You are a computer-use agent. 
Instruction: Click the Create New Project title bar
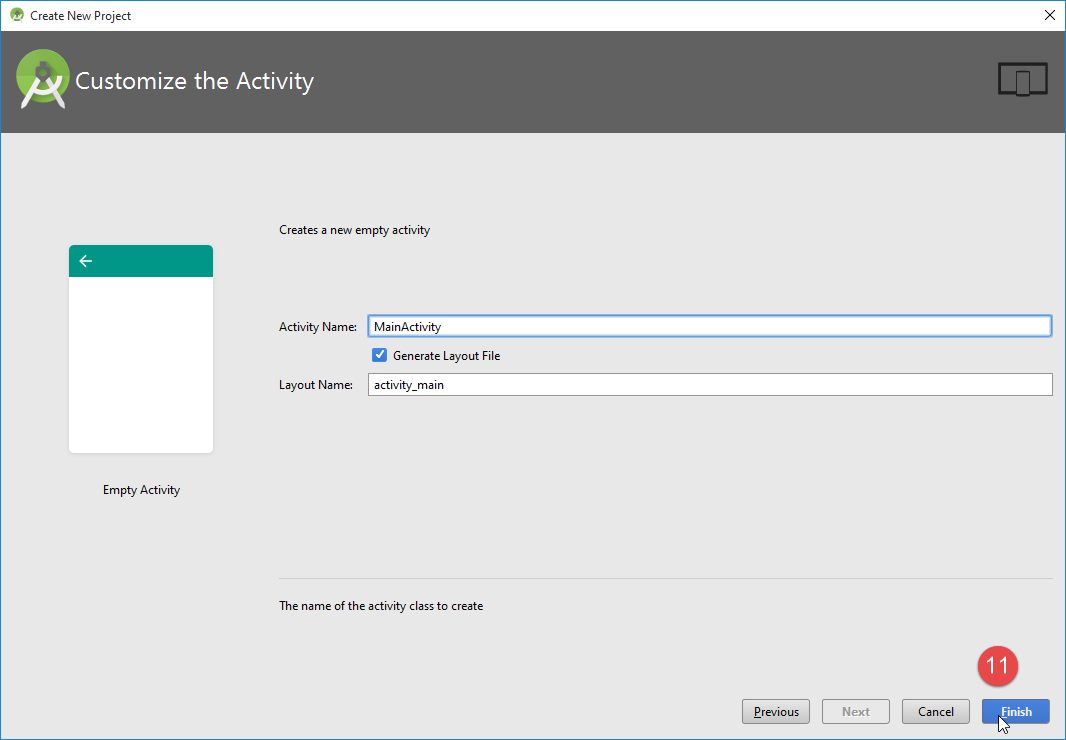(500, 15)
